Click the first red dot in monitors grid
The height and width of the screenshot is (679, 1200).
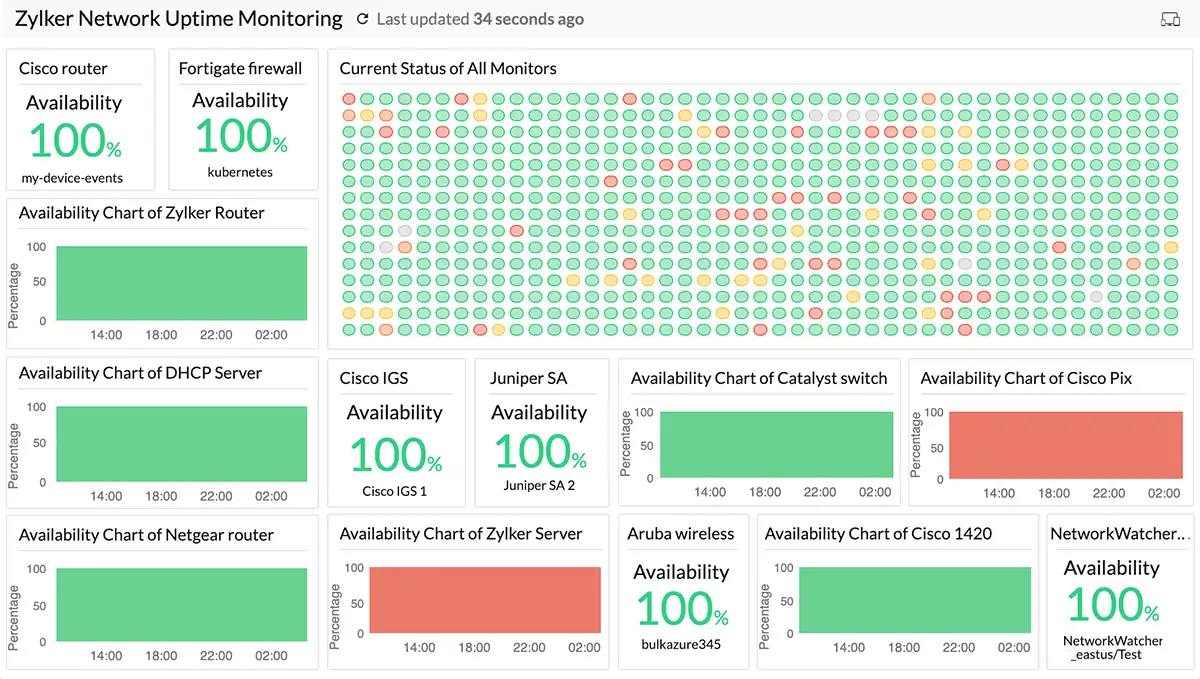click(x=349, y=99)
